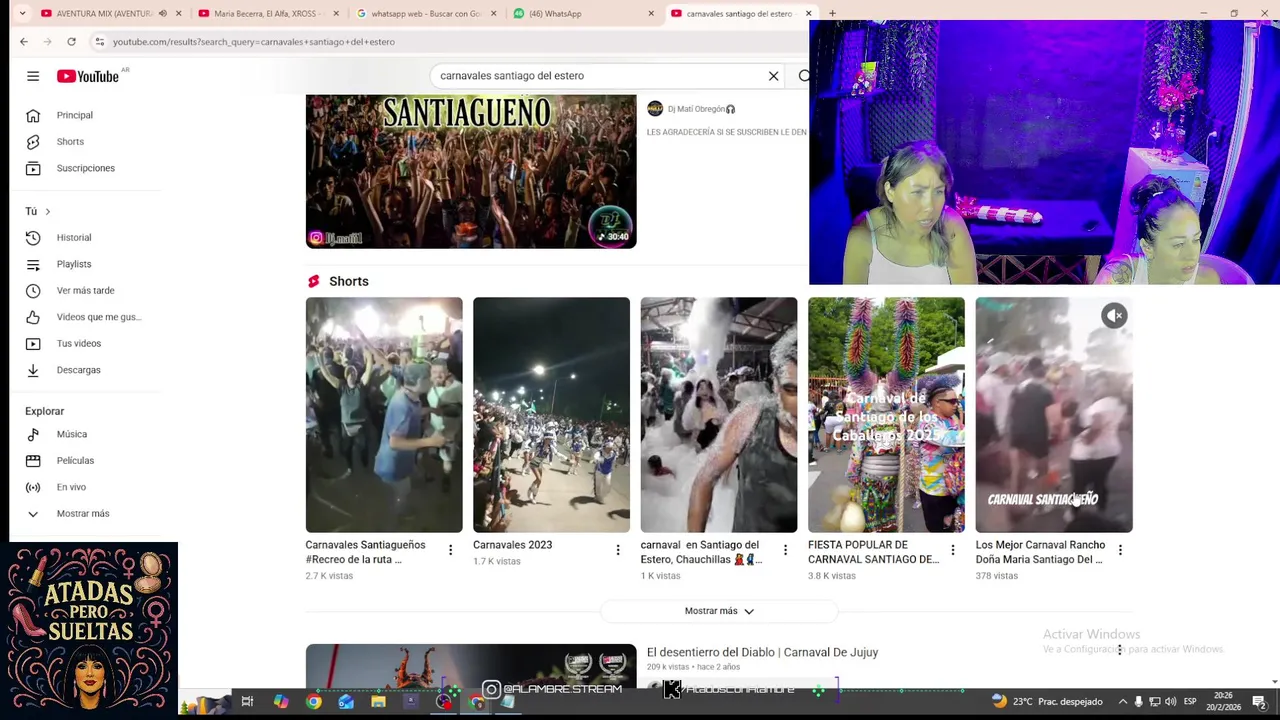Expand Mostrar más in the sidebar
This screenshot has height=720, width=1280.
(85, 514)
